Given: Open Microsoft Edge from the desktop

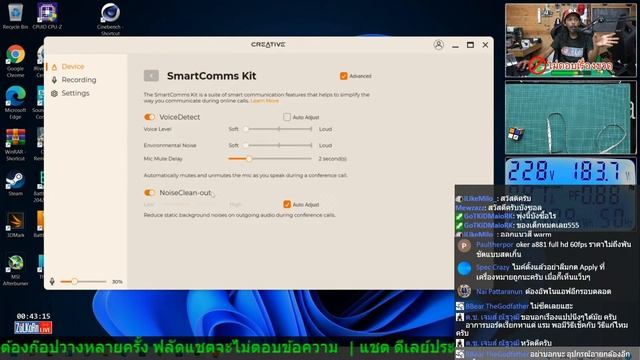Looking at the screenshot, I should (x=16, y=103).
